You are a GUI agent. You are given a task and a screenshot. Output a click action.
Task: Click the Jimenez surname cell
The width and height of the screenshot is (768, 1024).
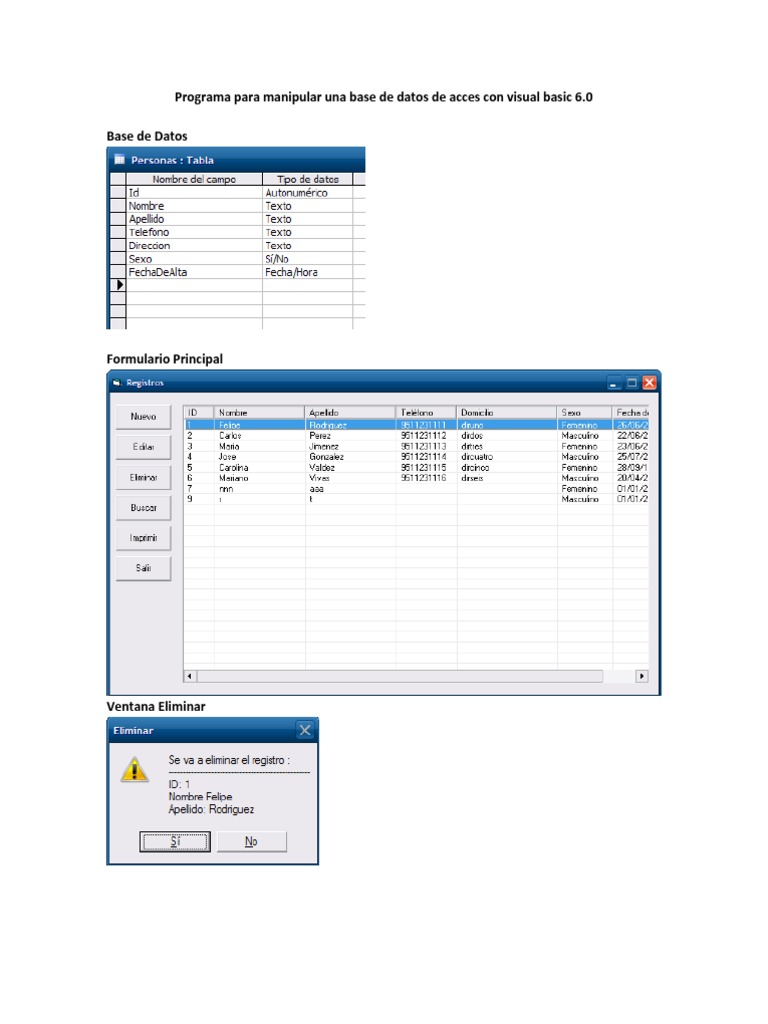point(350,446)
